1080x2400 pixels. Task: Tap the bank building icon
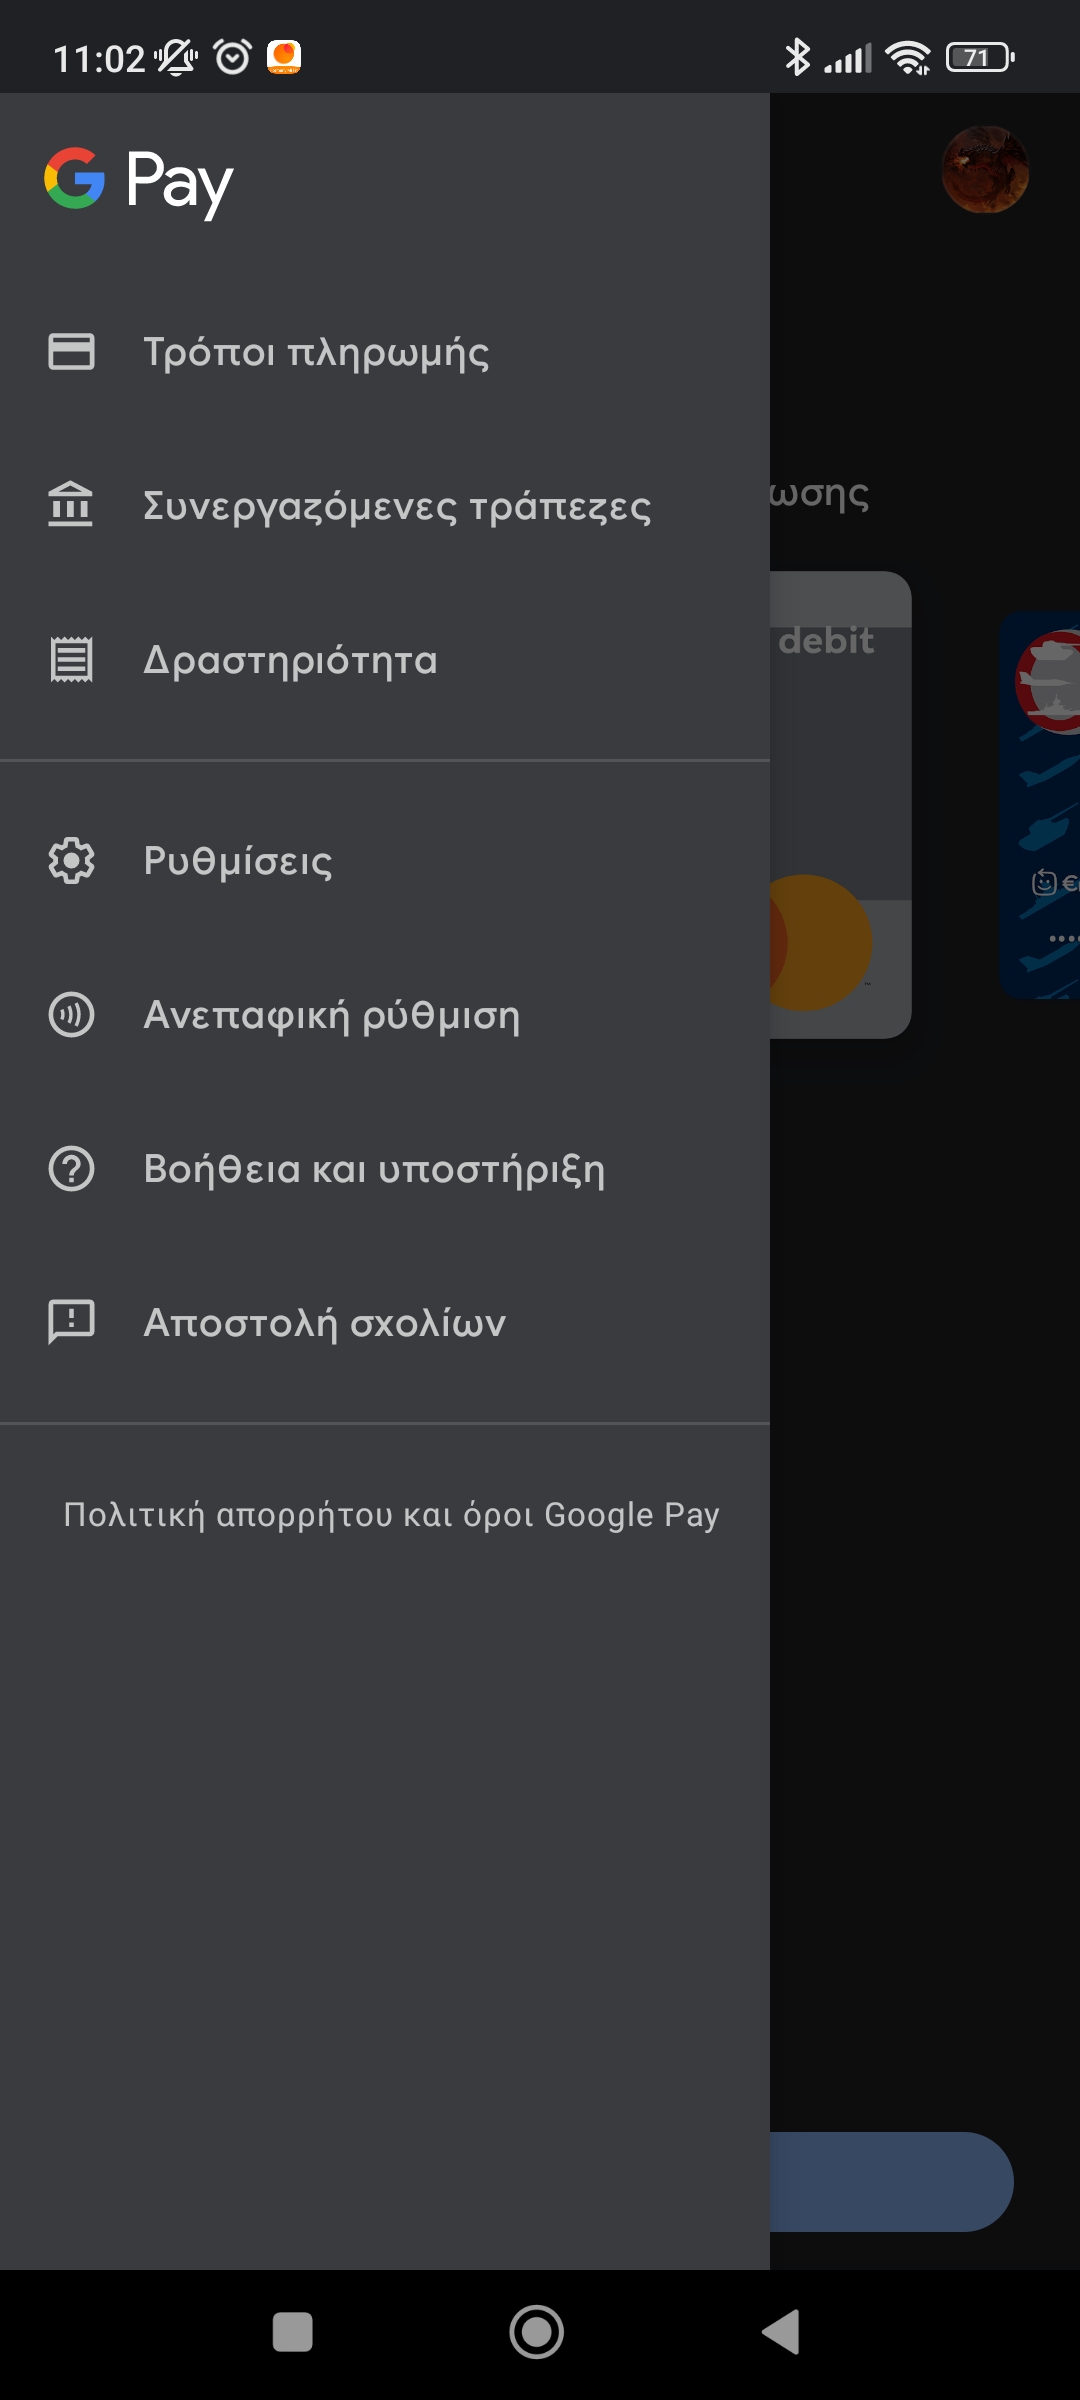point(71,504)
